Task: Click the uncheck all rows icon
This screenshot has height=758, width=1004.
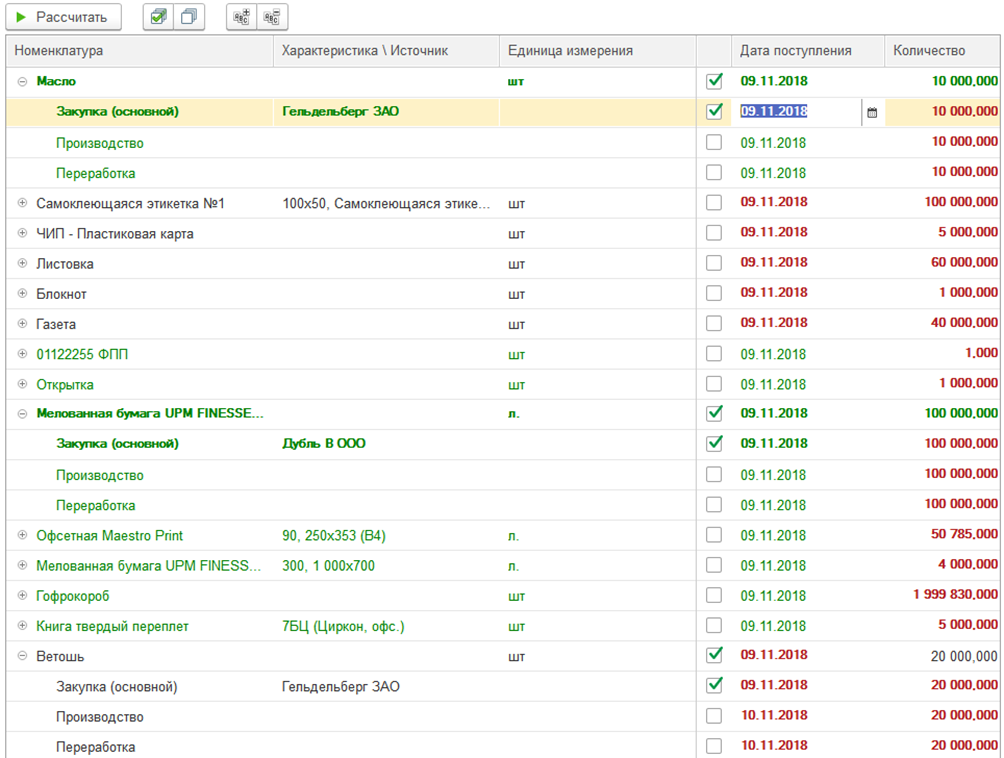Action: coord(188,17)
